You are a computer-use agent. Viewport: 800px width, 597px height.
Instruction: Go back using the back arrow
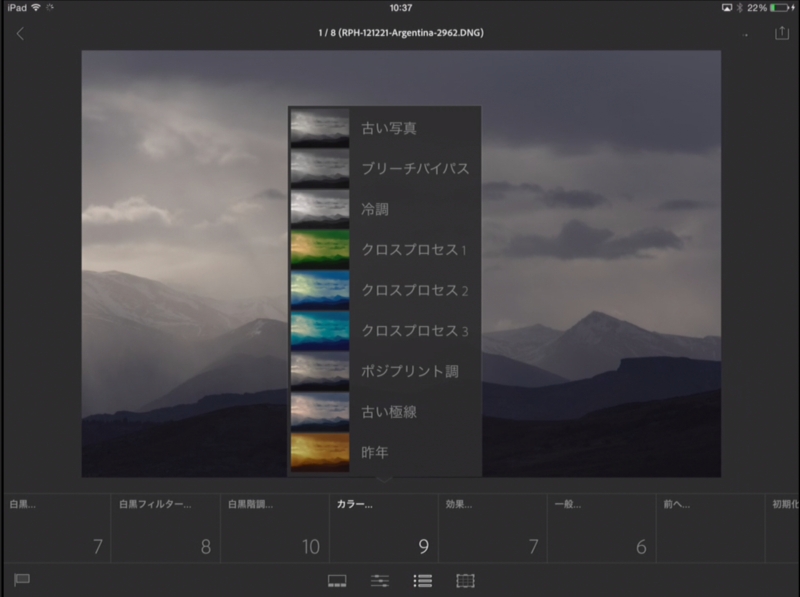tap(20, 34)
